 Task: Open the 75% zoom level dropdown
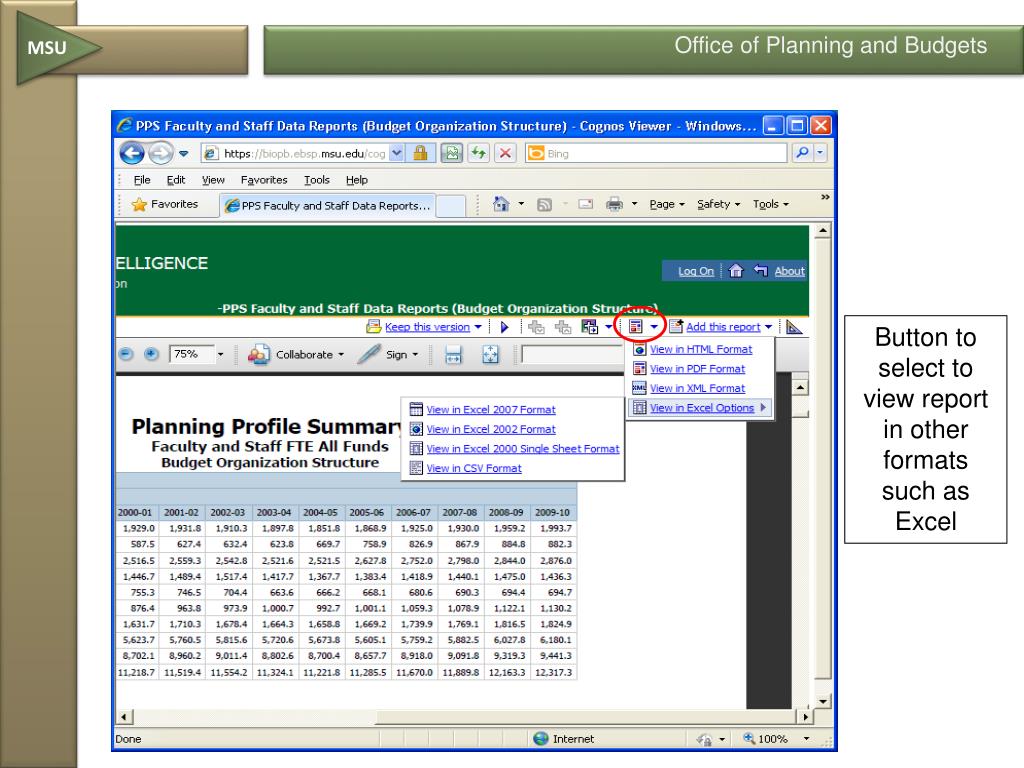(x=220, y=355)
